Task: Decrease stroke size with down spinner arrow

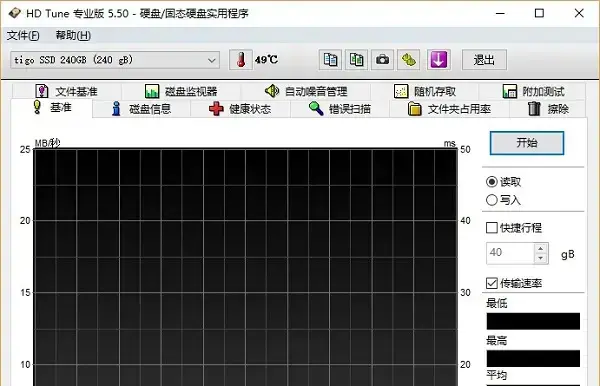Action: coord(541,258)
